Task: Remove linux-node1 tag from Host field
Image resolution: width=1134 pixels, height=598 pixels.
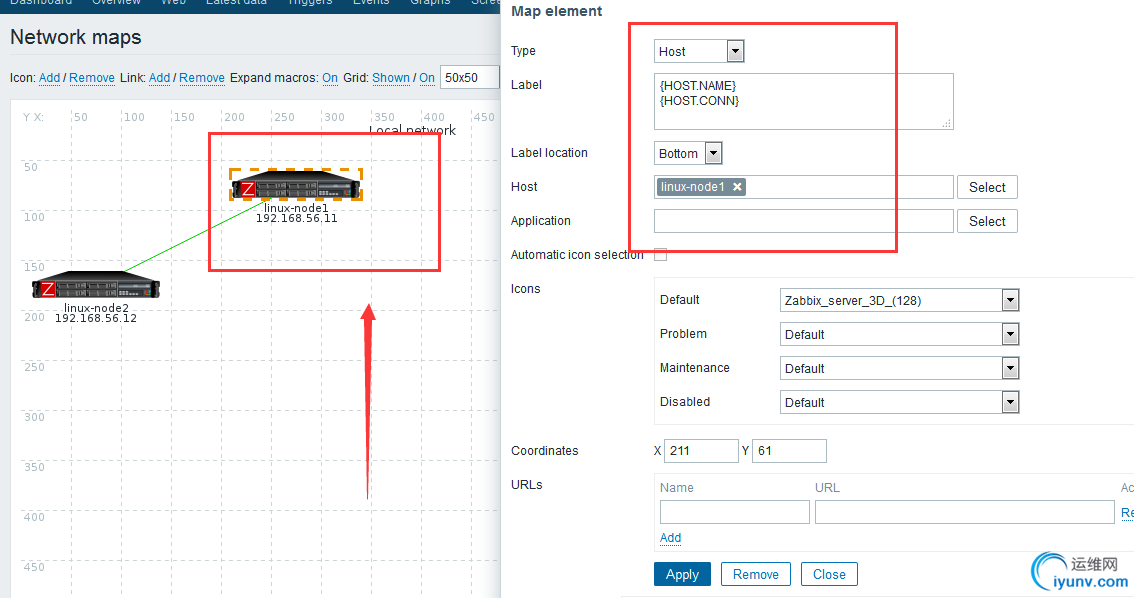Action: coord(737,187)
